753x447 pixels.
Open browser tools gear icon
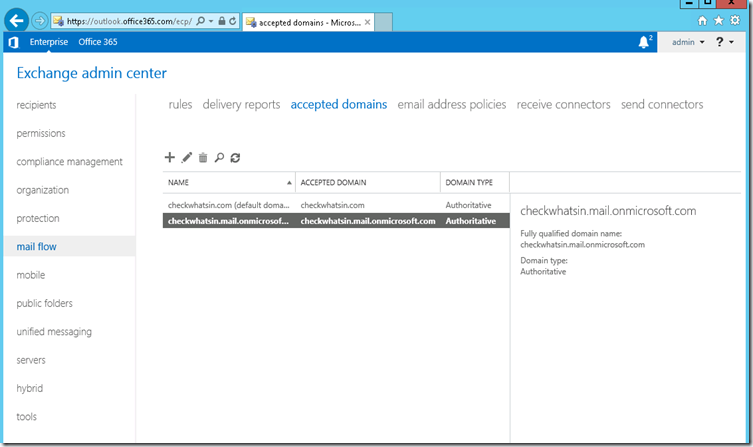(735, 20)
